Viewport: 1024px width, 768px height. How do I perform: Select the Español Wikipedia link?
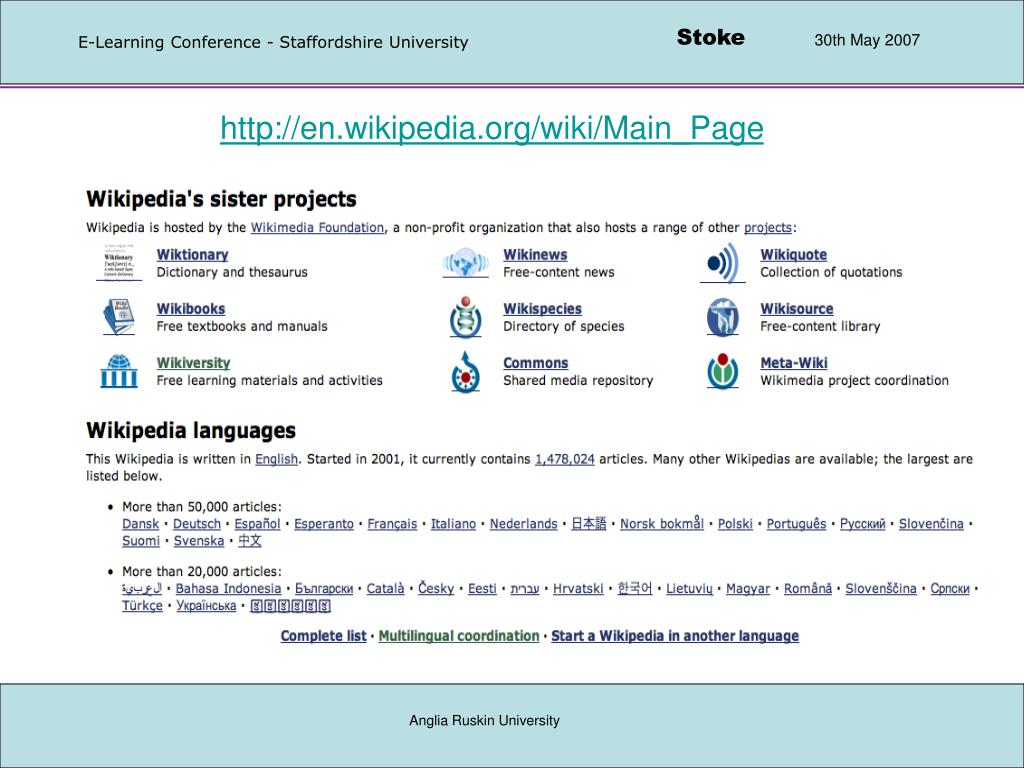click(x=257, y=524)
